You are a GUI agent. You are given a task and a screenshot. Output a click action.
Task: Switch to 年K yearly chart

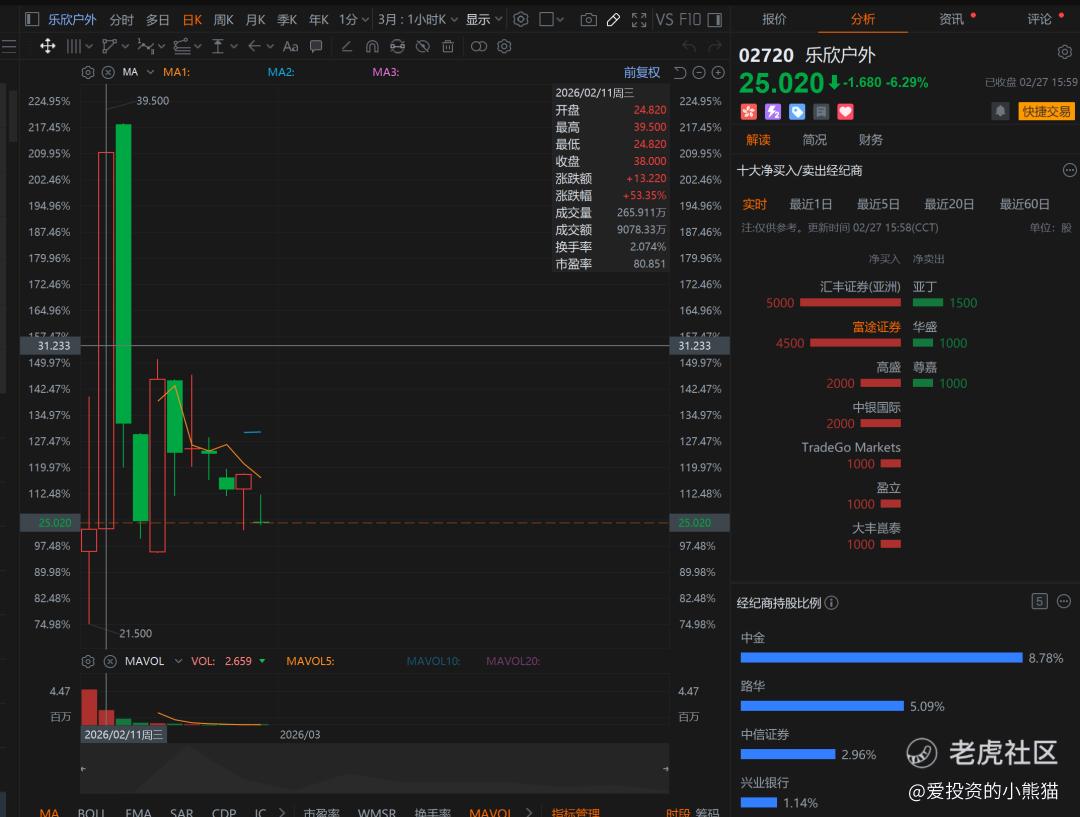pos(318,19)
